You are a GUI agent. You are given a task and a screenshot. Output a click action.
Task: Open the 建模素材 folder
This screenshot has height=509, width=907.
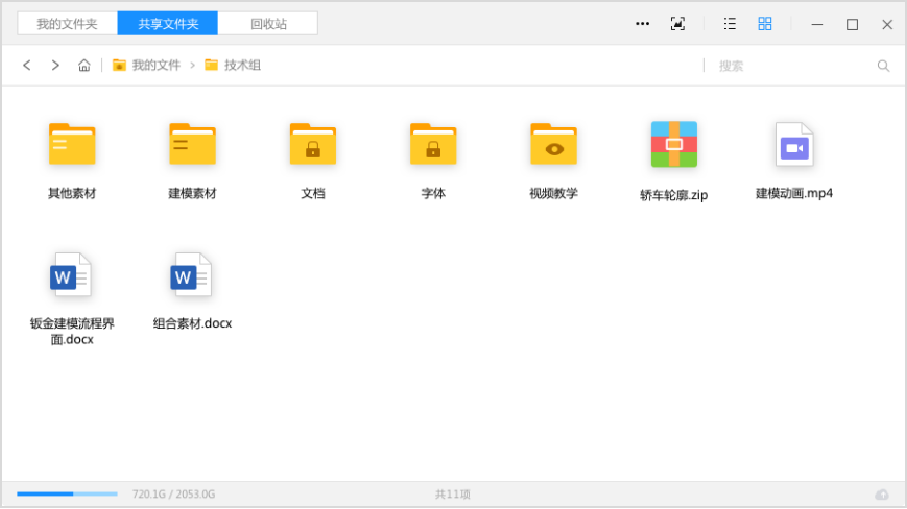(x=192, y=145)
